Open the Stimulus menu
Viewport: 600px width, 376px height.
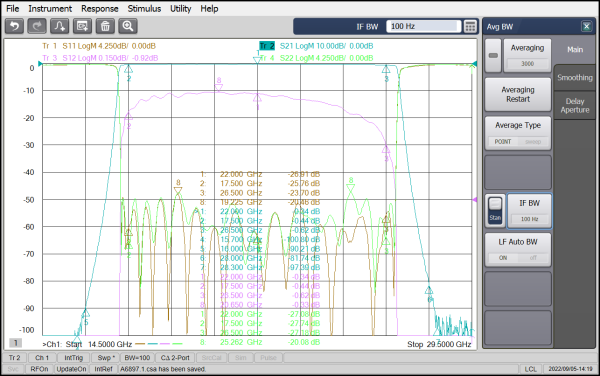click(x=144, y=8)
